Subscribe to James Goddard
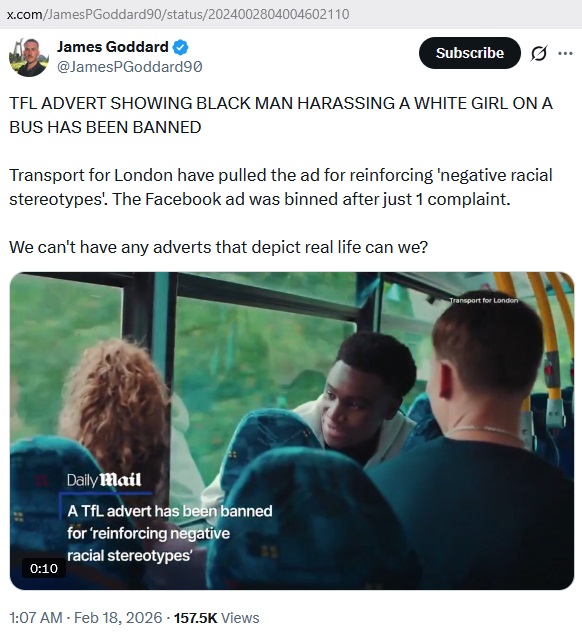Screen dimensions: 582x640 pos(470,53)
